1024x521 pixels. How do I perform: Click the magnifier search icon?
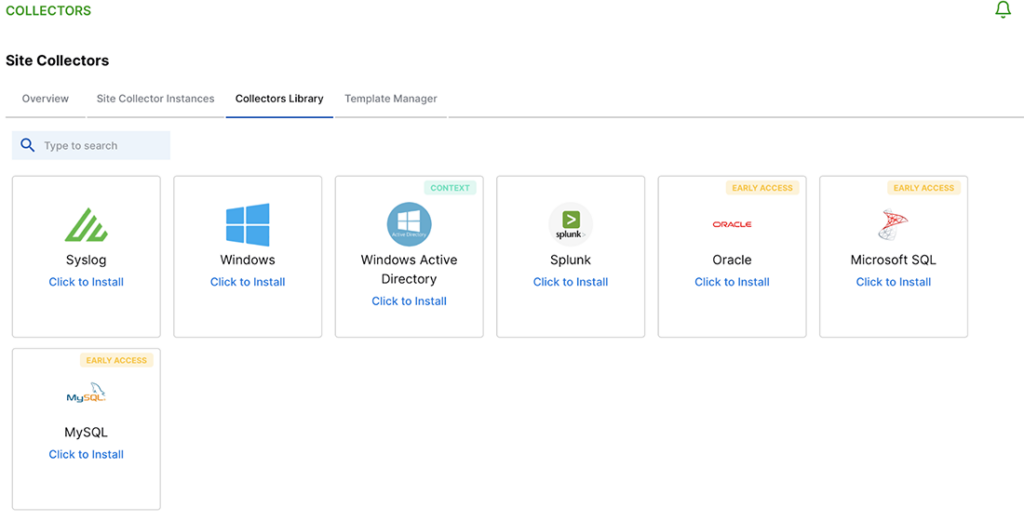point(28,145)
